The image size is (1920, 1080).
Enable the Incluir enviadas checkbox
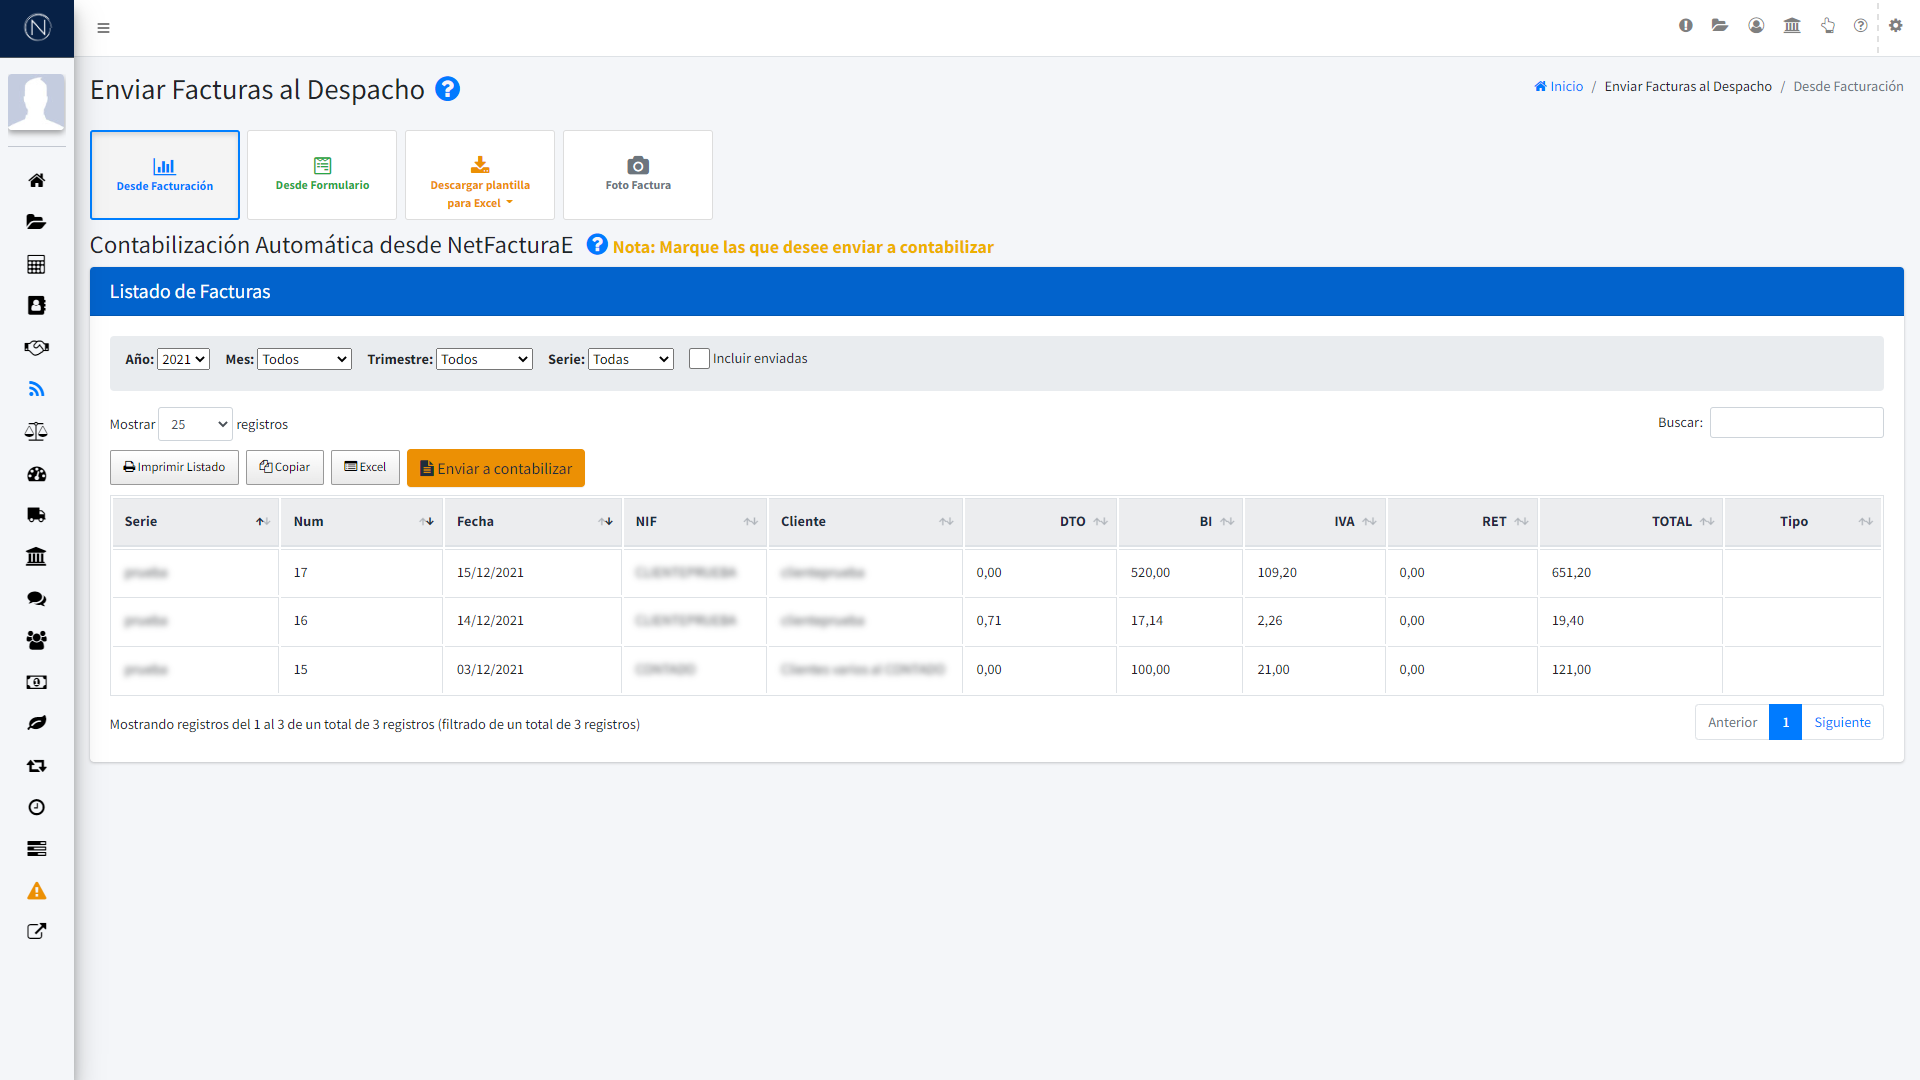[699, 359]
